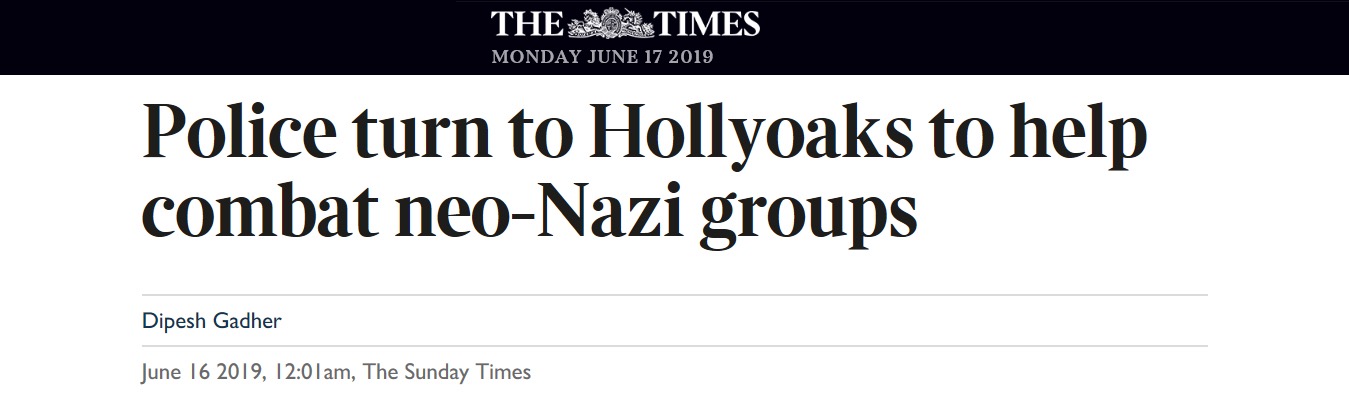Click the June 16 2019 publication date
Image resolution: width=1349 pixels, height=406 pixels.
[203, 372]
